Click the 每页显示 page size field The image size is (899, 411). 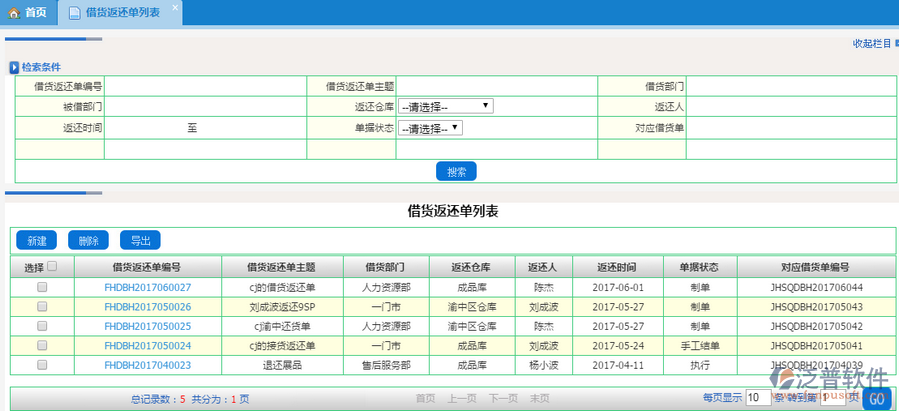[x=757, y=398]
